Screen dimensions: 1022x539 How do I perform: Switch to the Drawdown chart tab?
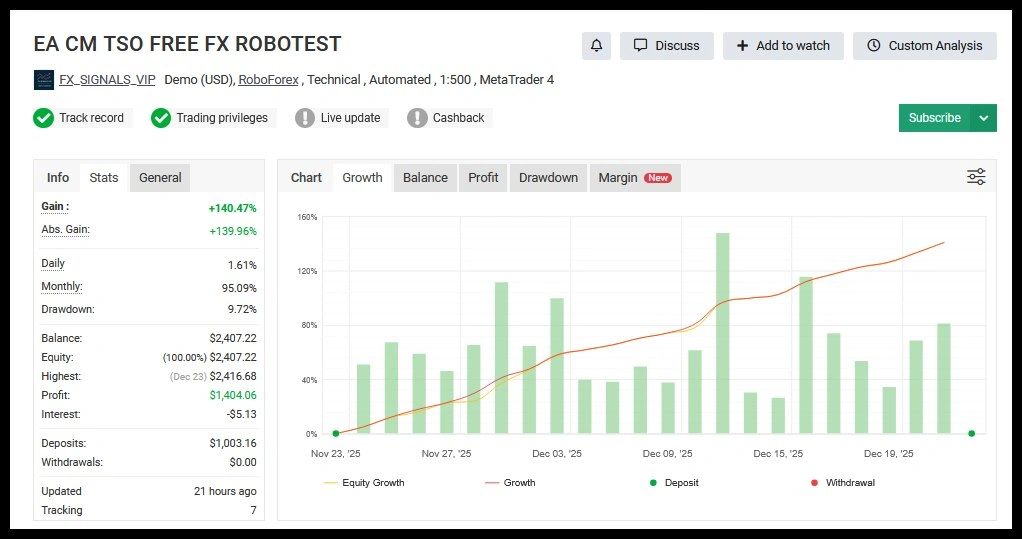pos(548,178)
